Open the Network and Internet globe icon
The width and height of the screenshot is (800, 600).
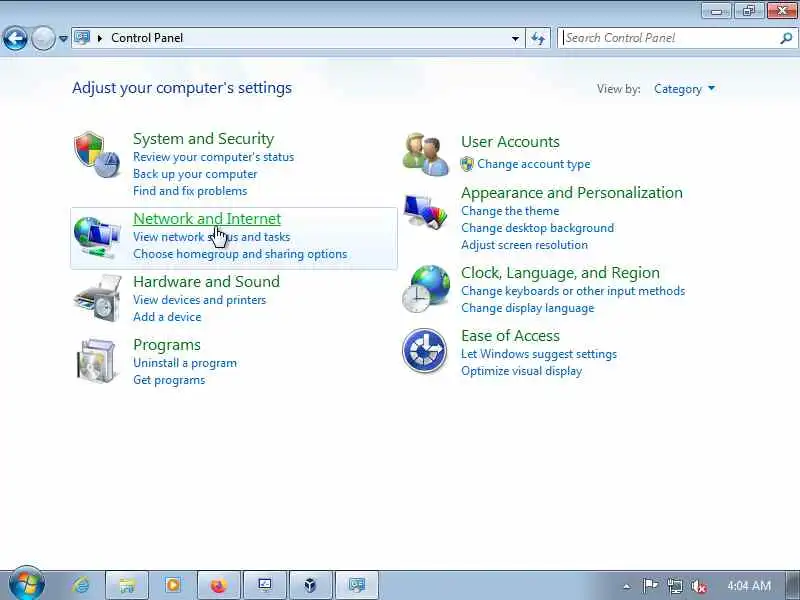(x=96, y=238)
